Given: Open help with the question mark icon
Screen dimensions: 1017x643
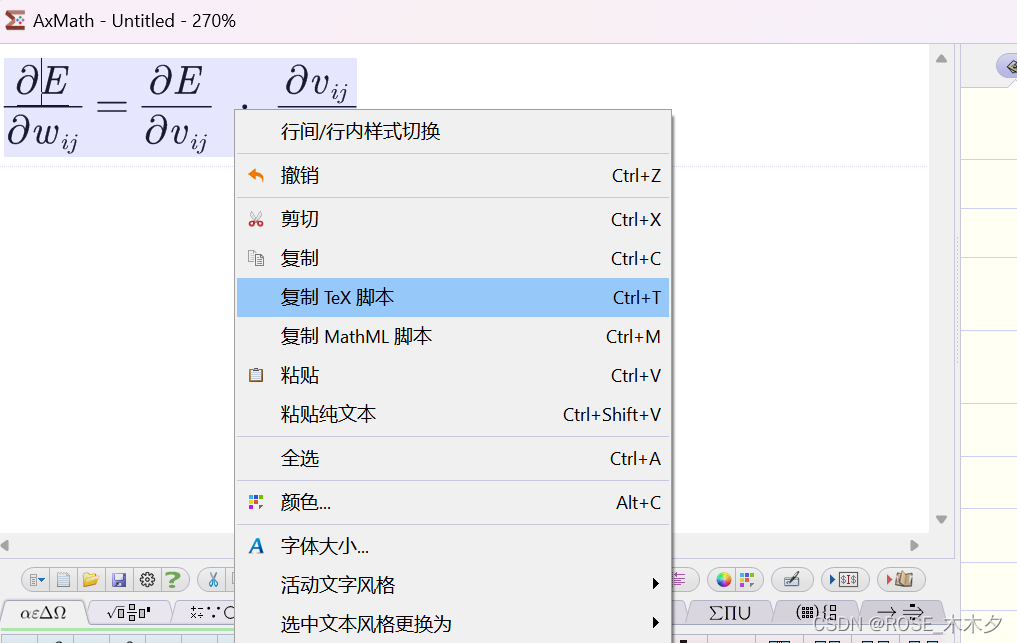Looking at the screenshot, I should pos(173,579).
